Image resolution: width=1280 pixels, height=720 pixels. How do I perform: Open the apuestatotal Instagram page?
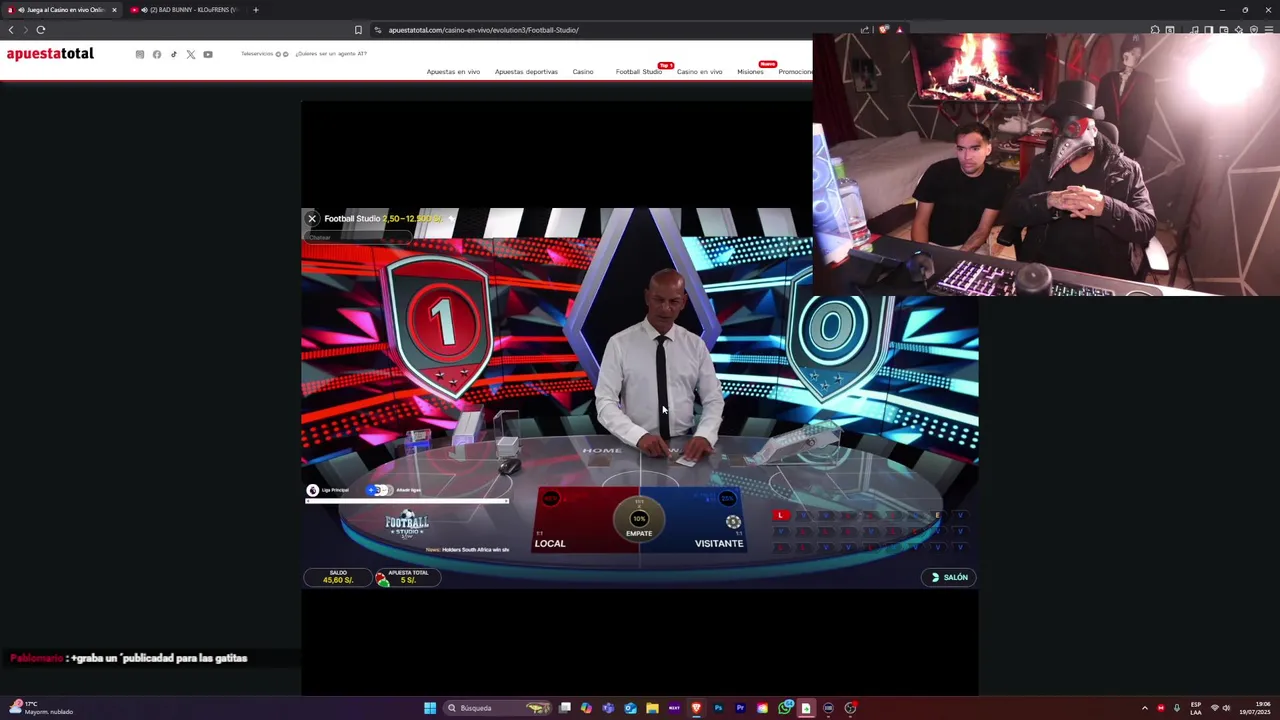[140, 54]
